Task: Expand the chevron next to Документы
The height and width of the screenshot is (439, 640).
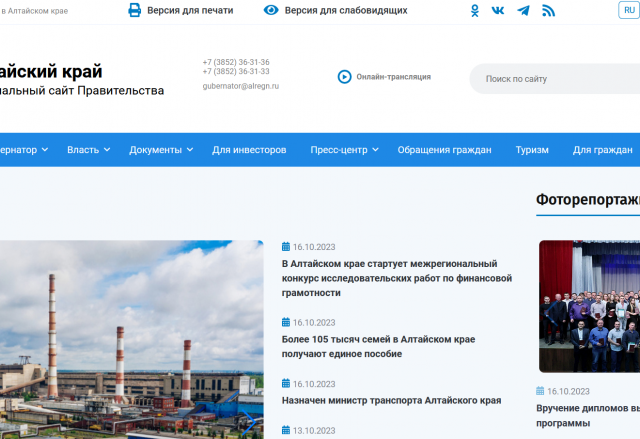Action: point(190,150)
